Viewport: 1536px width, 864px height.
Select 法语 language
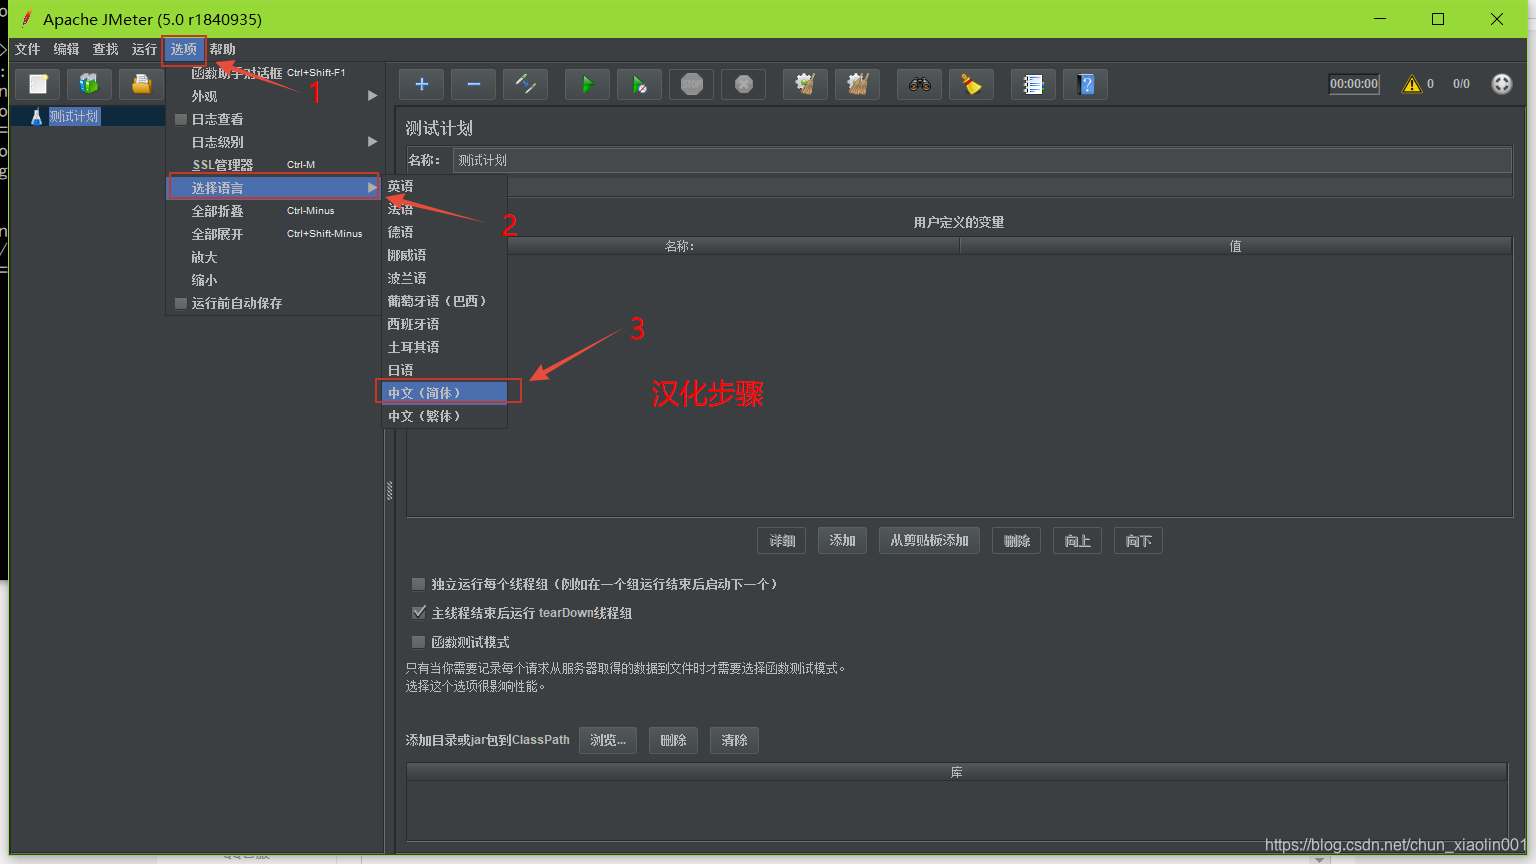445,209
